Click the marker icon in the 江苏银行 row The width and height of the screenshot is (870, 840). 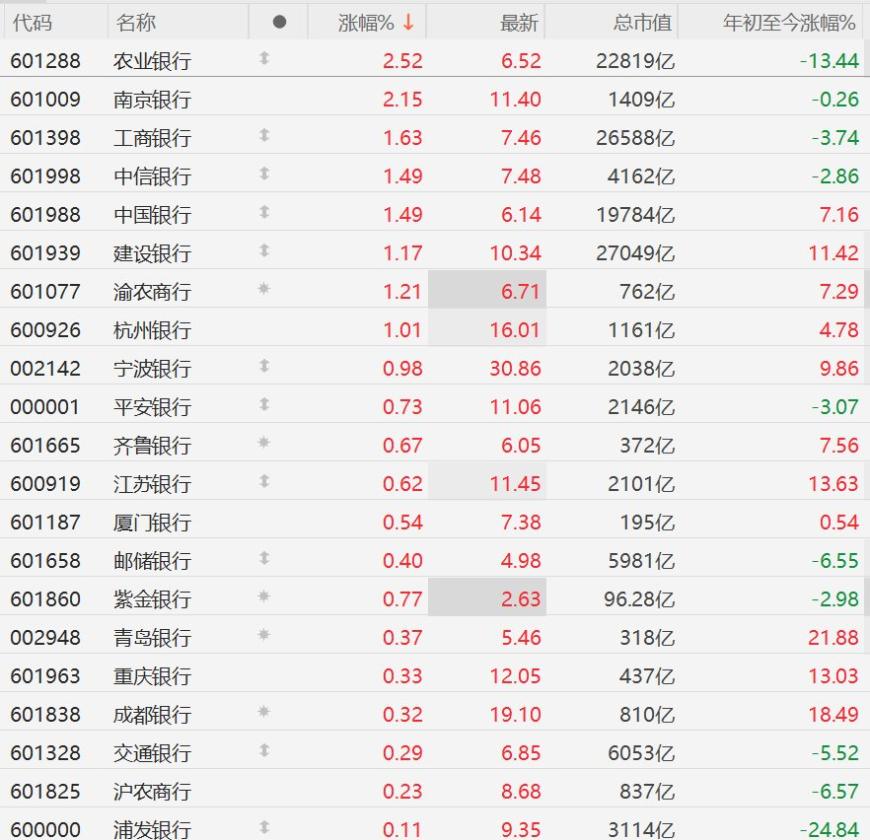265,480
